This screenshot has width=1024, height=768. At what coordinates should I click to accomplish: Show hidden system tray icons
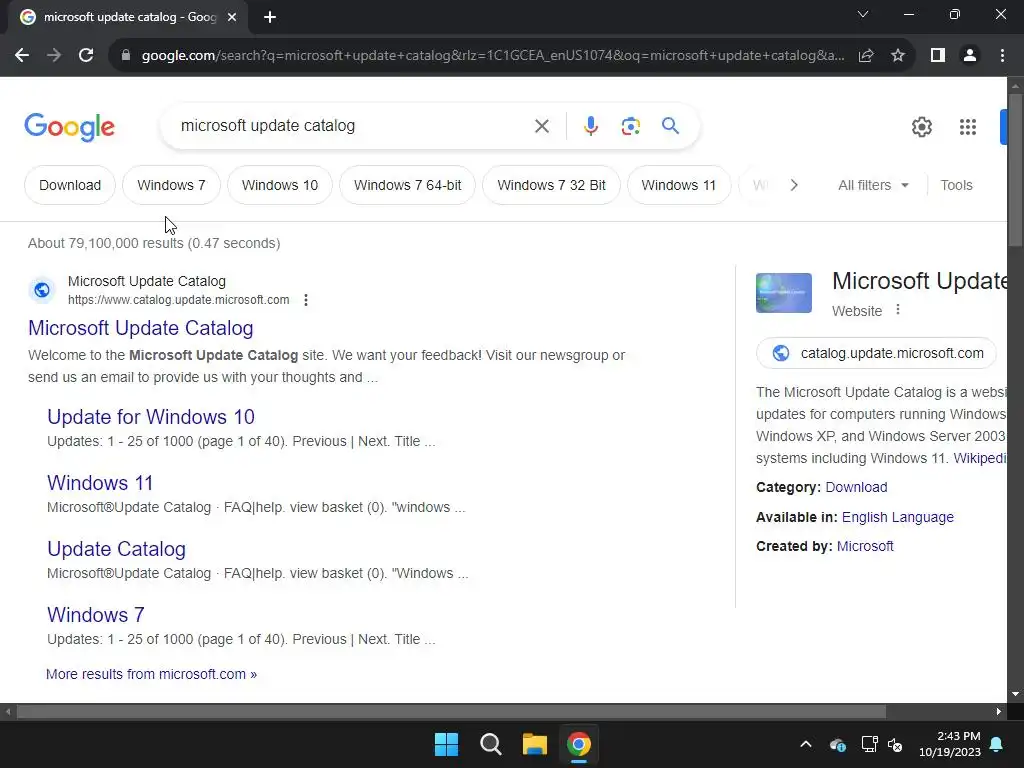pos(806,744)
